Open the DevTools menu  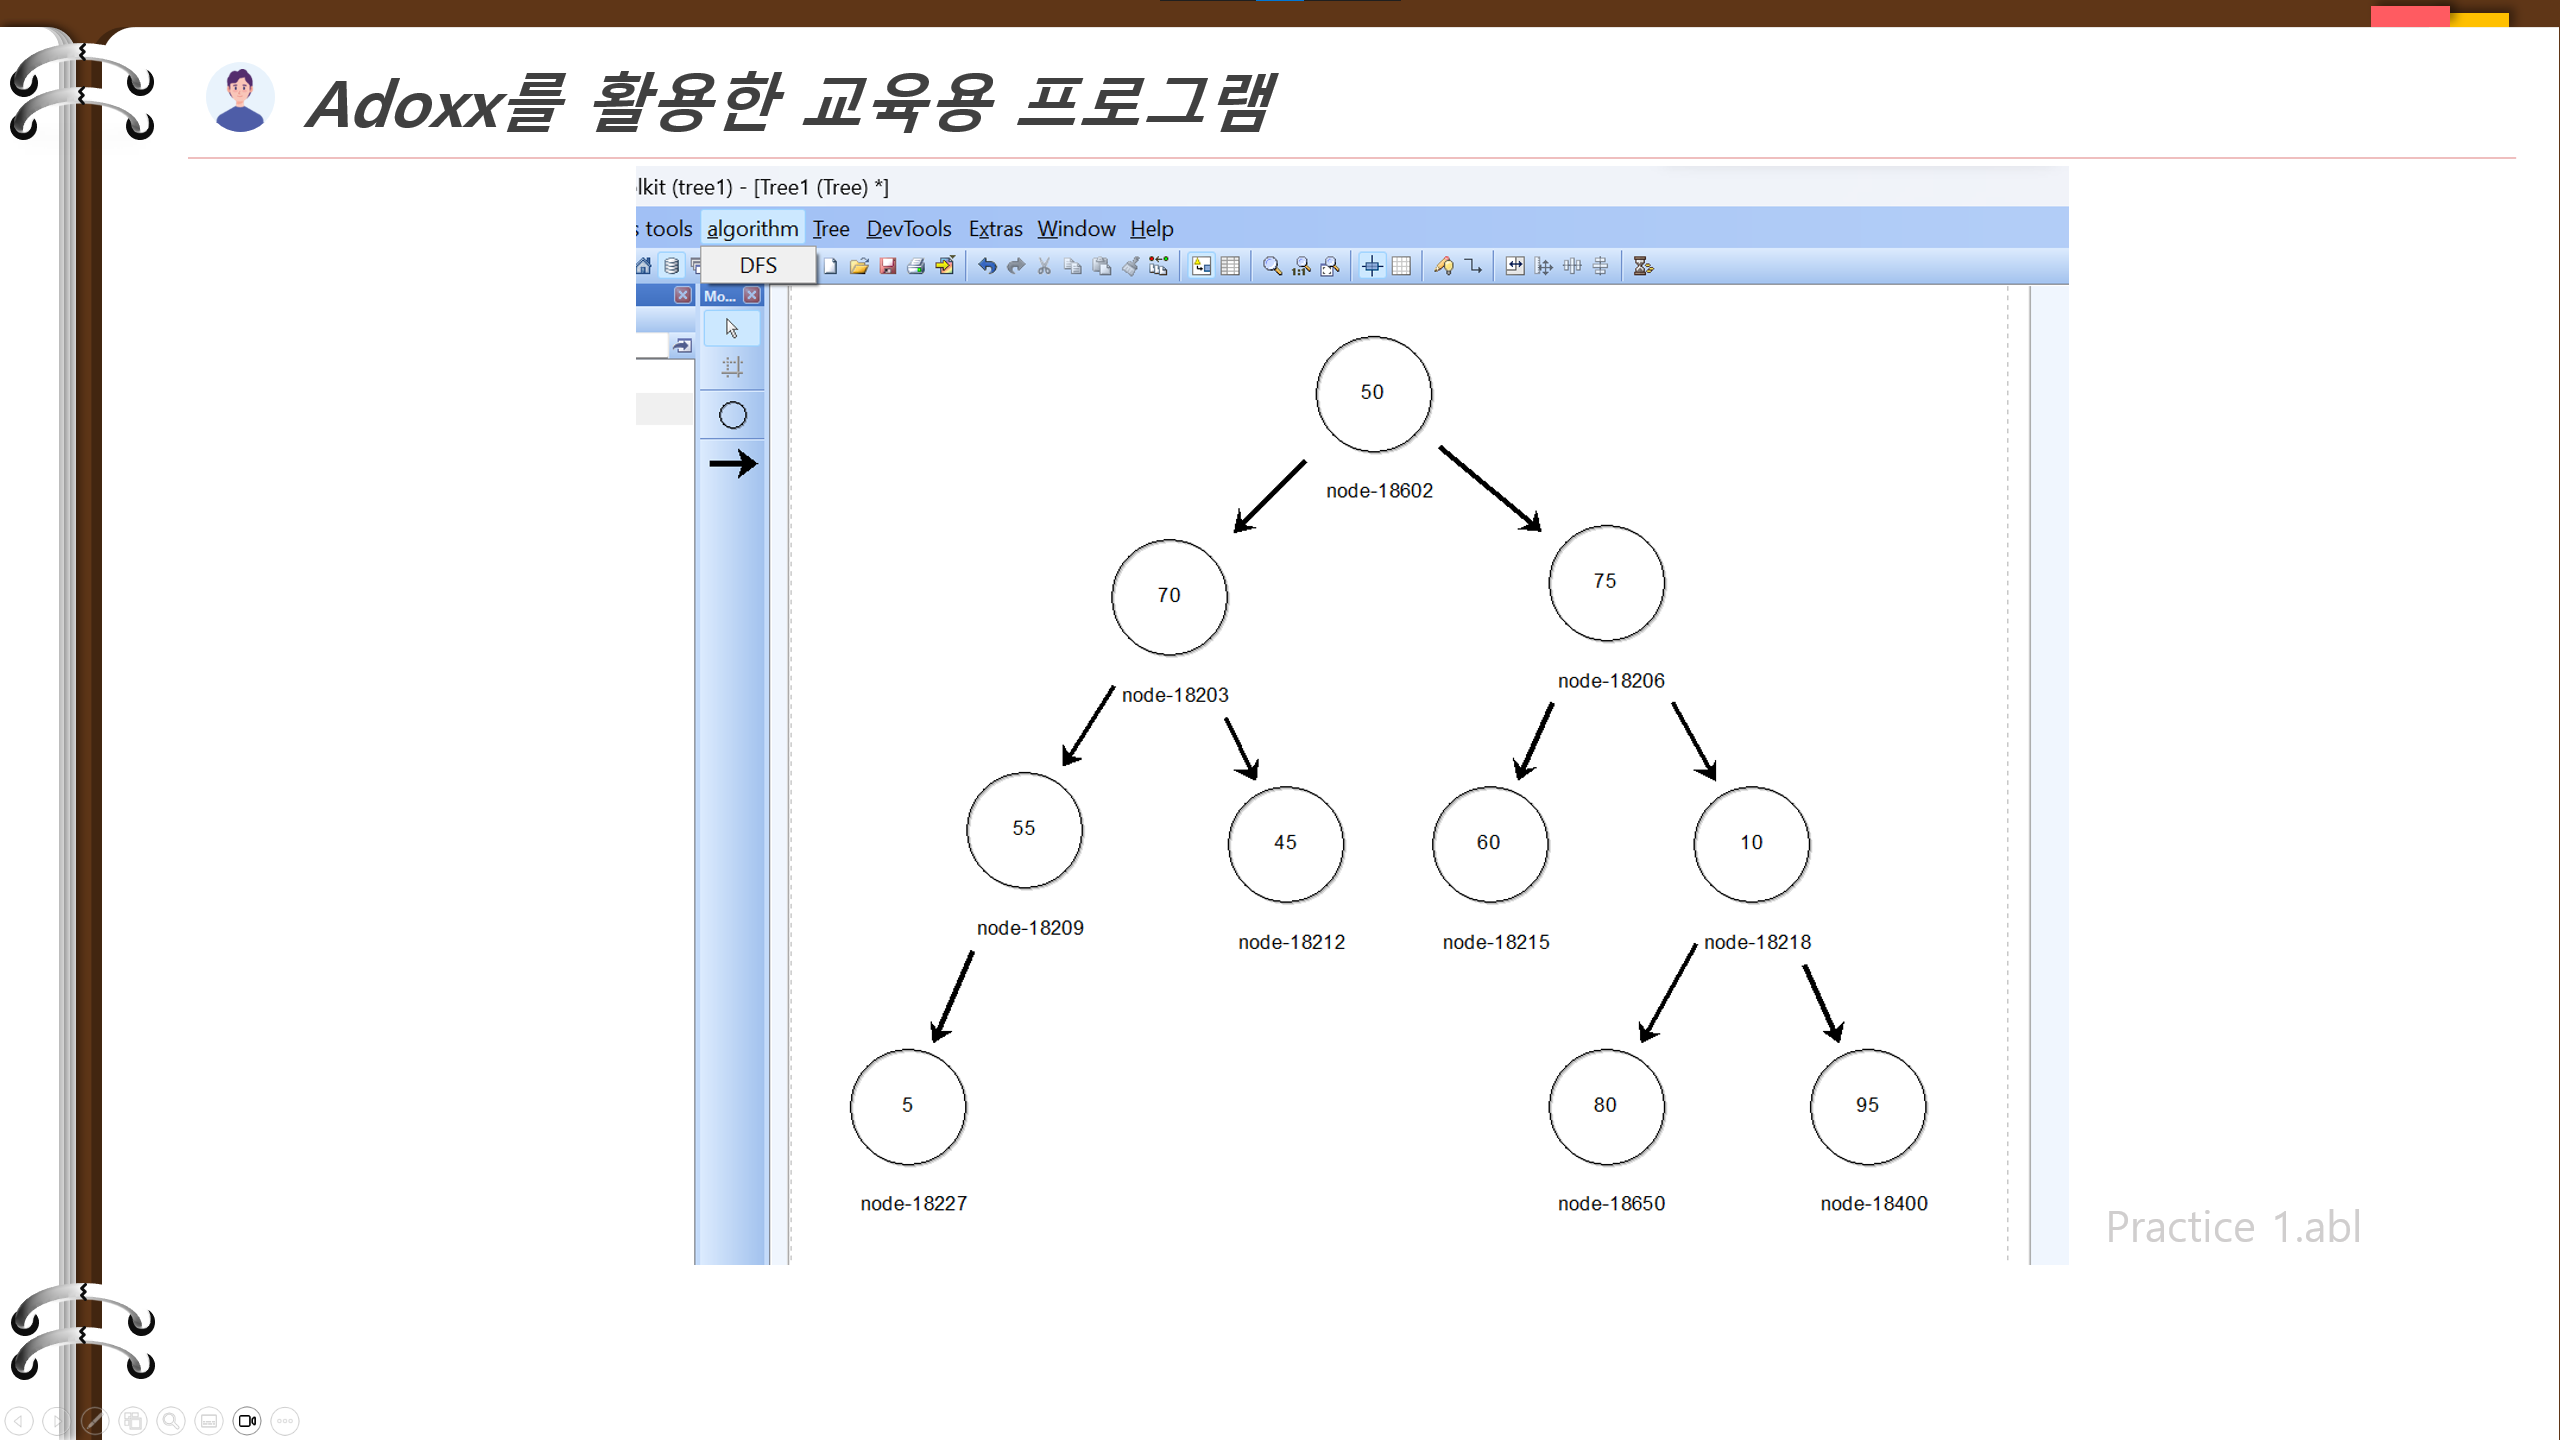pyautogui.click(x=908, y=229)
